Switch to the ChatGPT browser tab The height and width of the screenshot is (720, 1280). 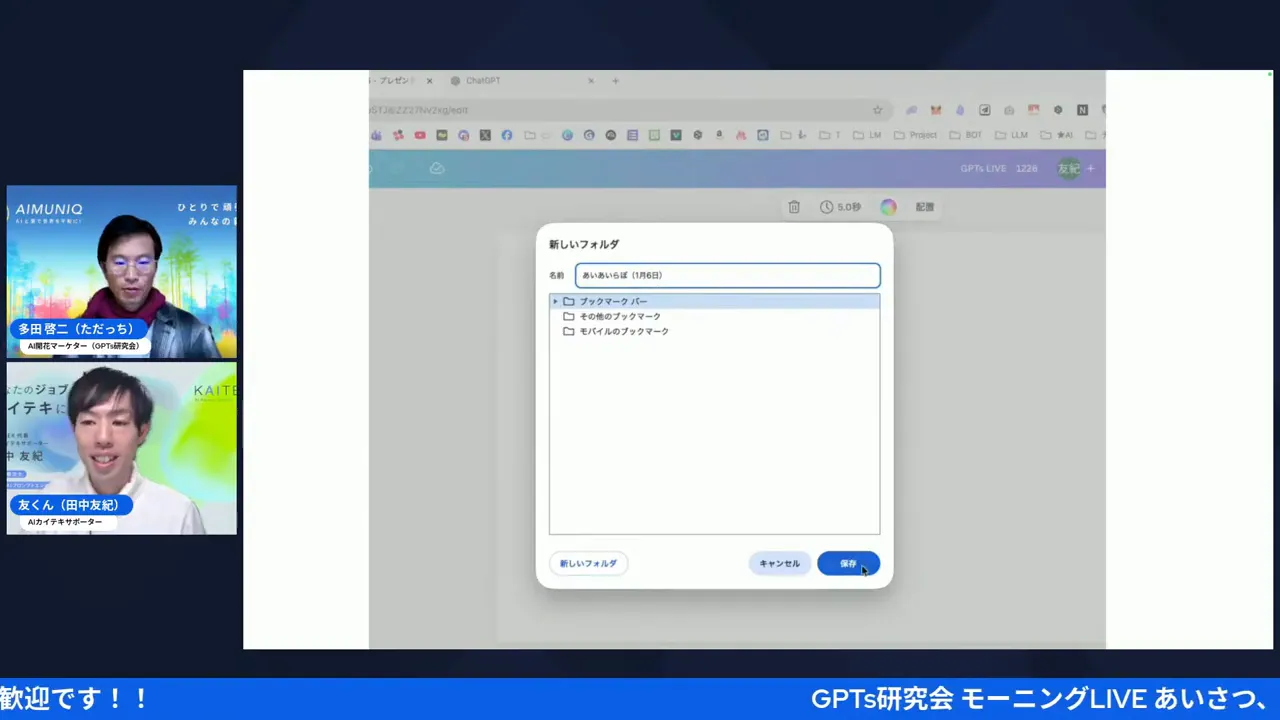pos(483,80)
